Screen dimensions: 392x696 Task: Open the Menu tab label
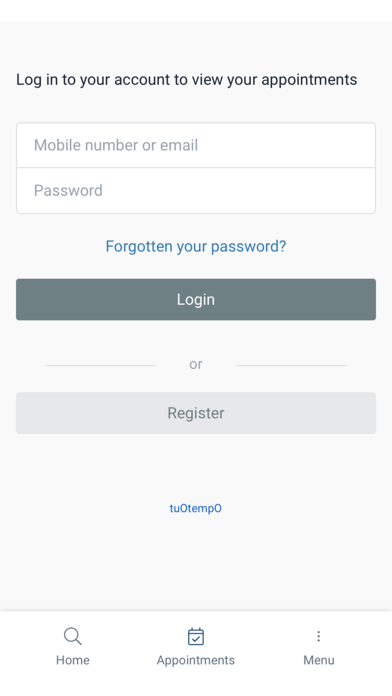coord(319,660)
